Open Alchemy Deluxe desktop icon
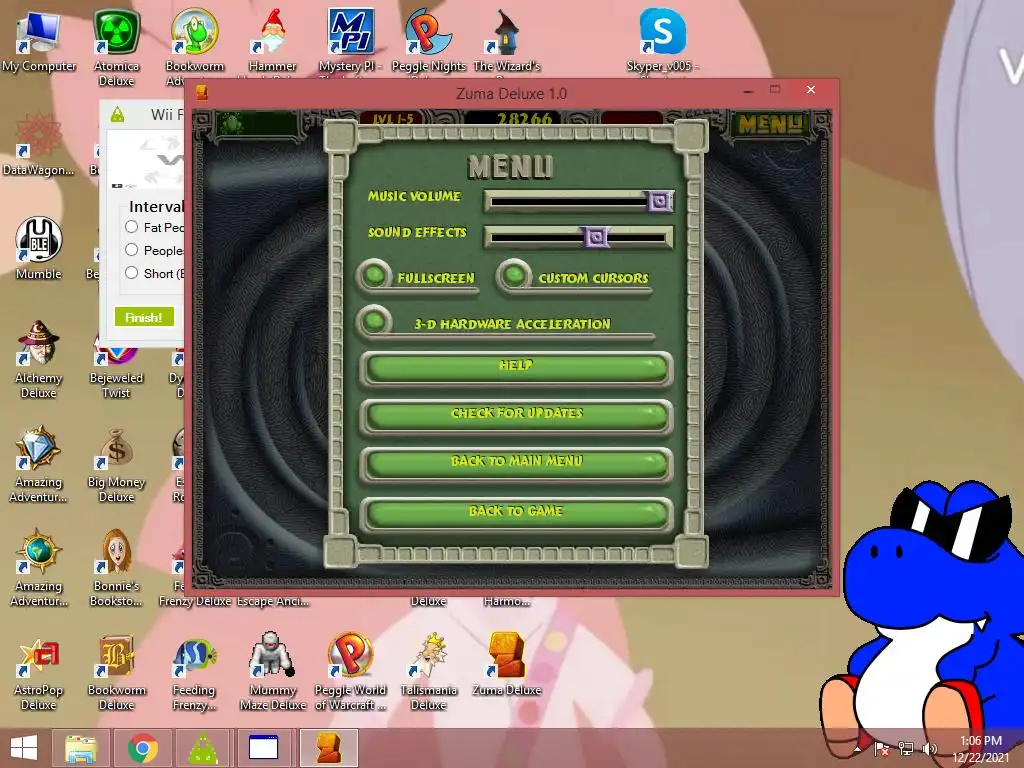1024x768 pixels. click(x=39, y=359)
